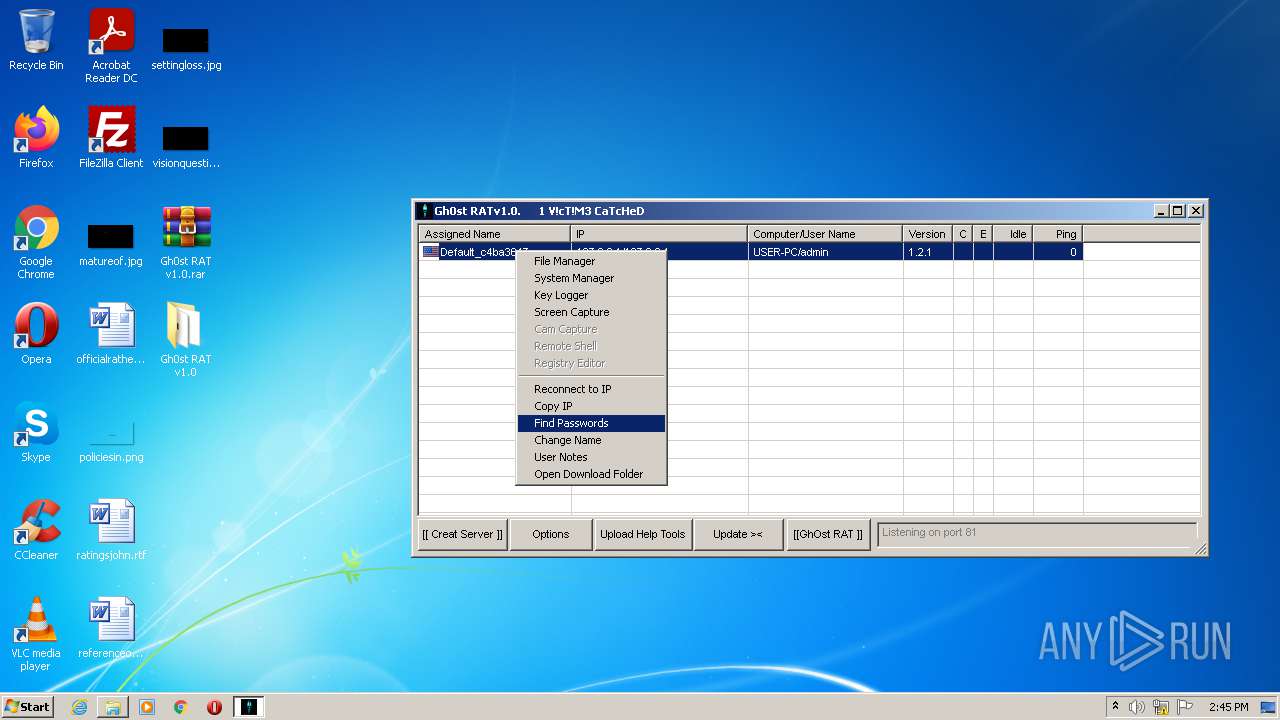Open the Options button
This screenshot has width=1280, height=720.
coord(550,534)
